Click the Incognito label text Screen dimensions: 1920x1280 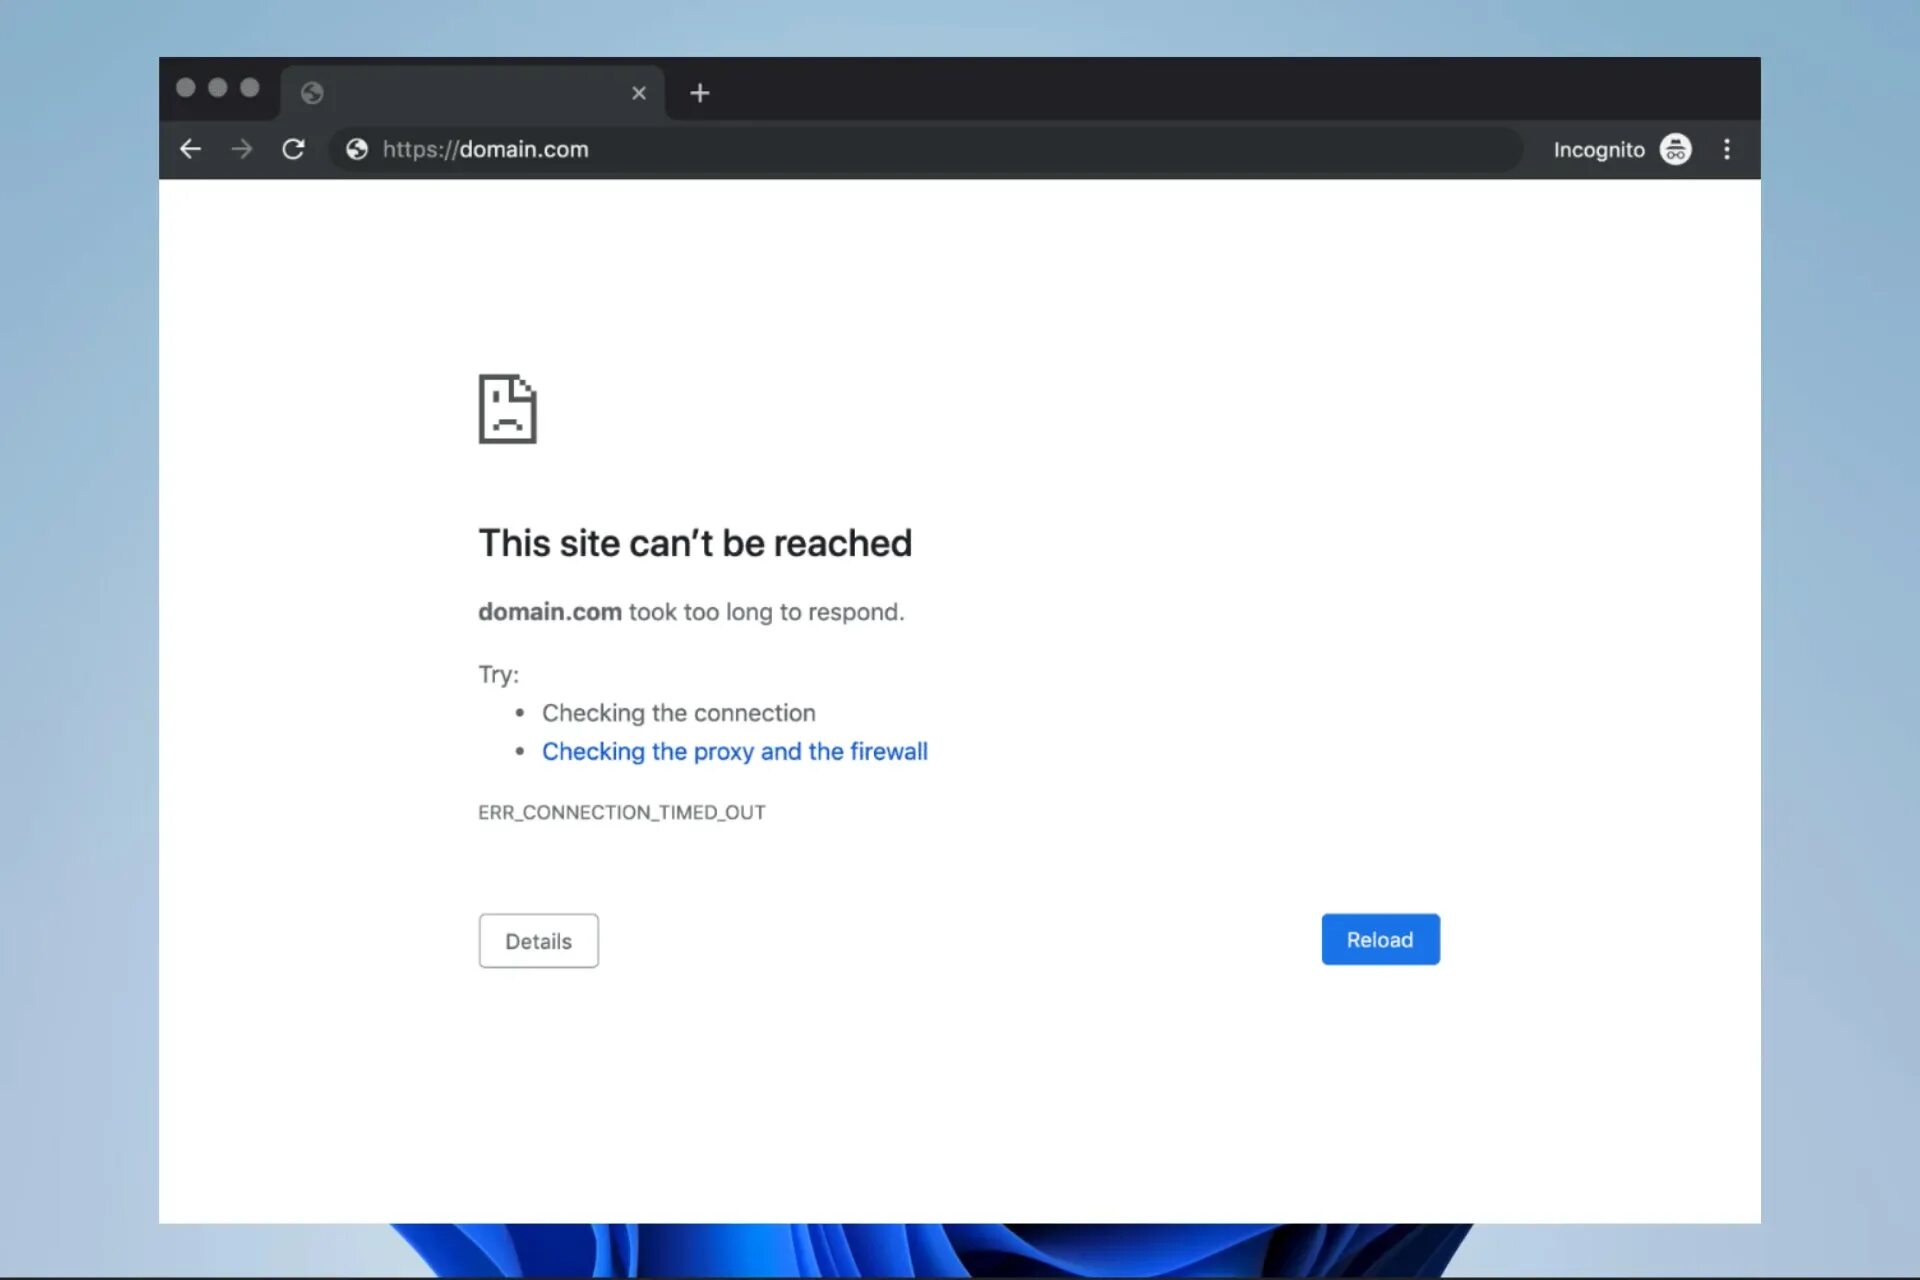1598,149
